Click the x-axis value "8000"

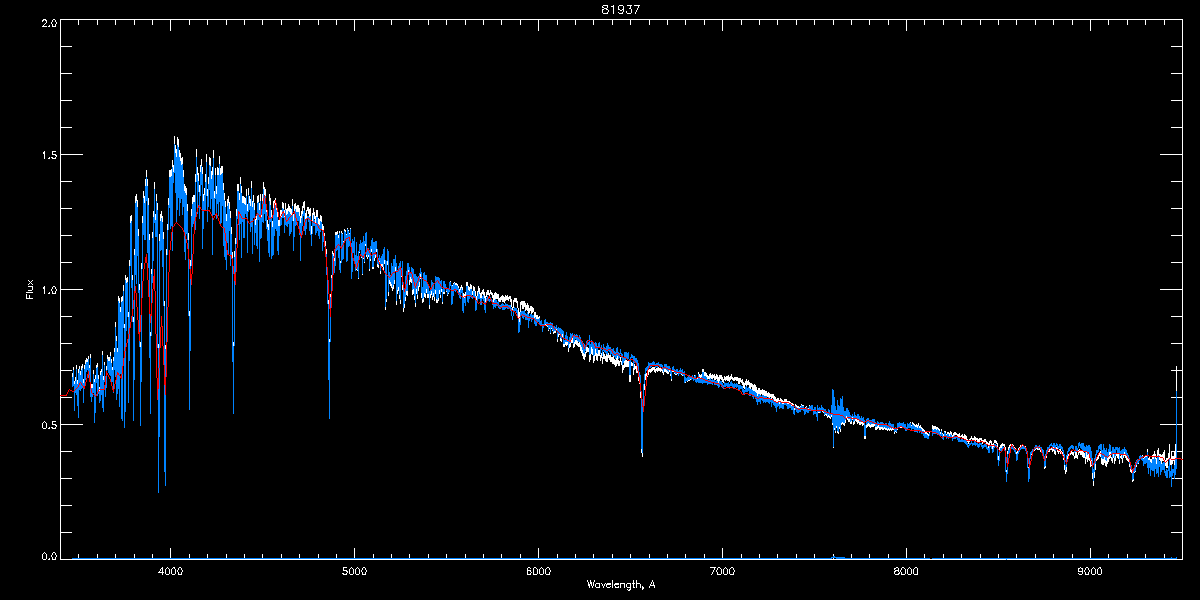coord(906,571)
